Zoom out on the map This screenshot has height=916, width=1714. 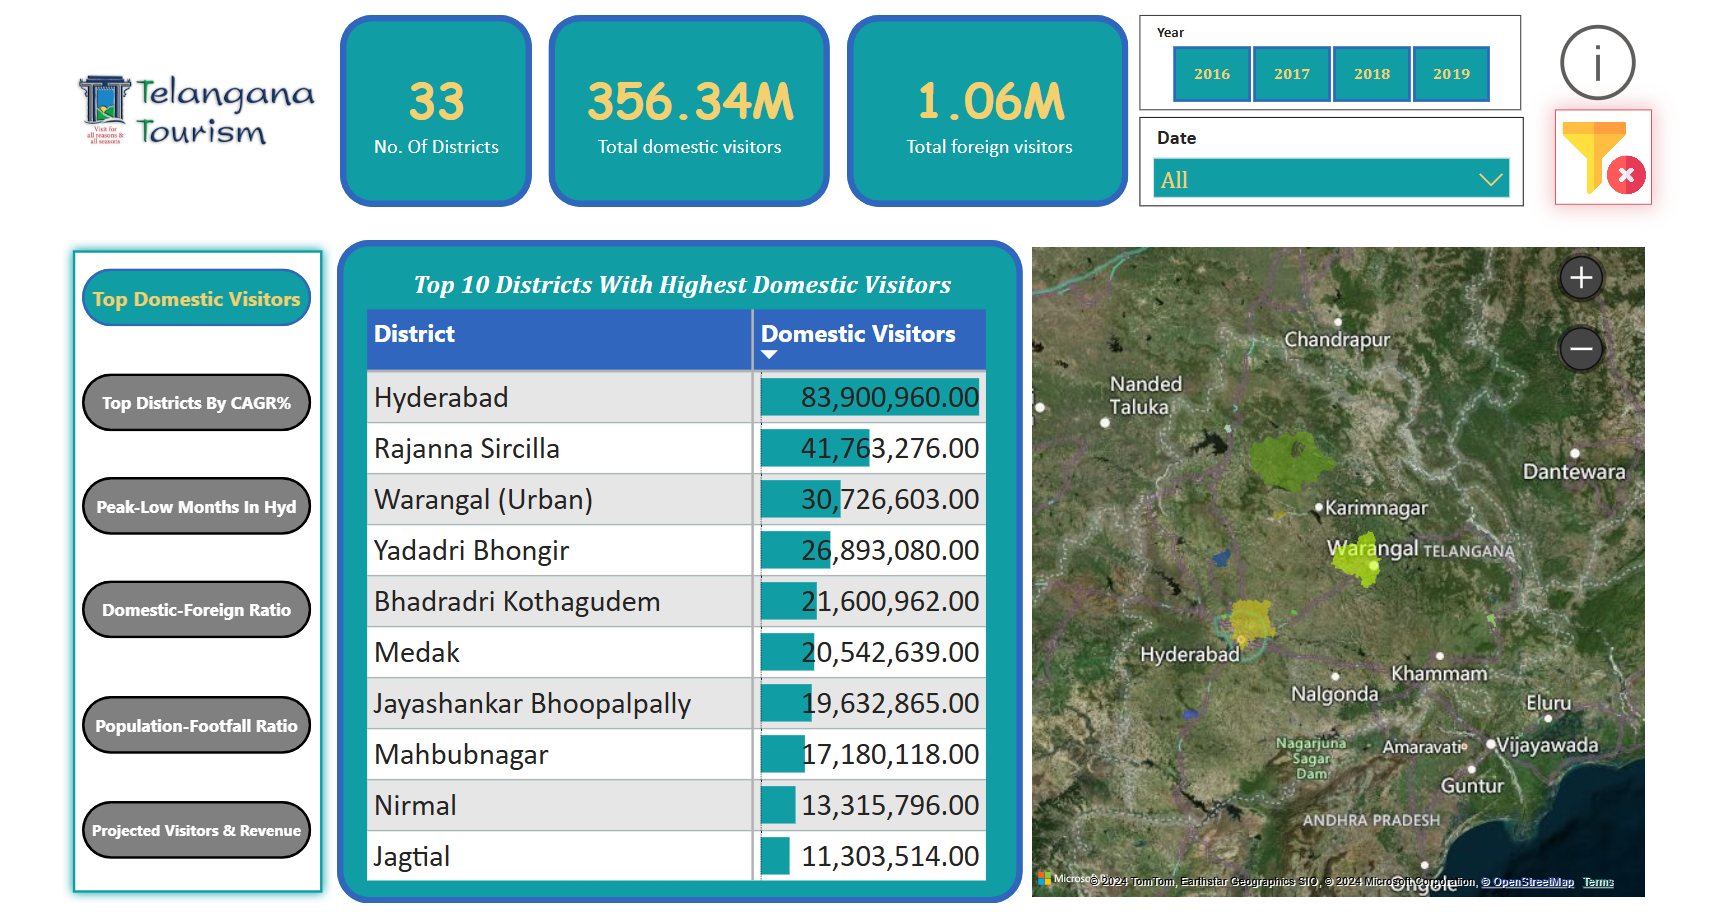pyautogui.click(x=1581, y=349)
